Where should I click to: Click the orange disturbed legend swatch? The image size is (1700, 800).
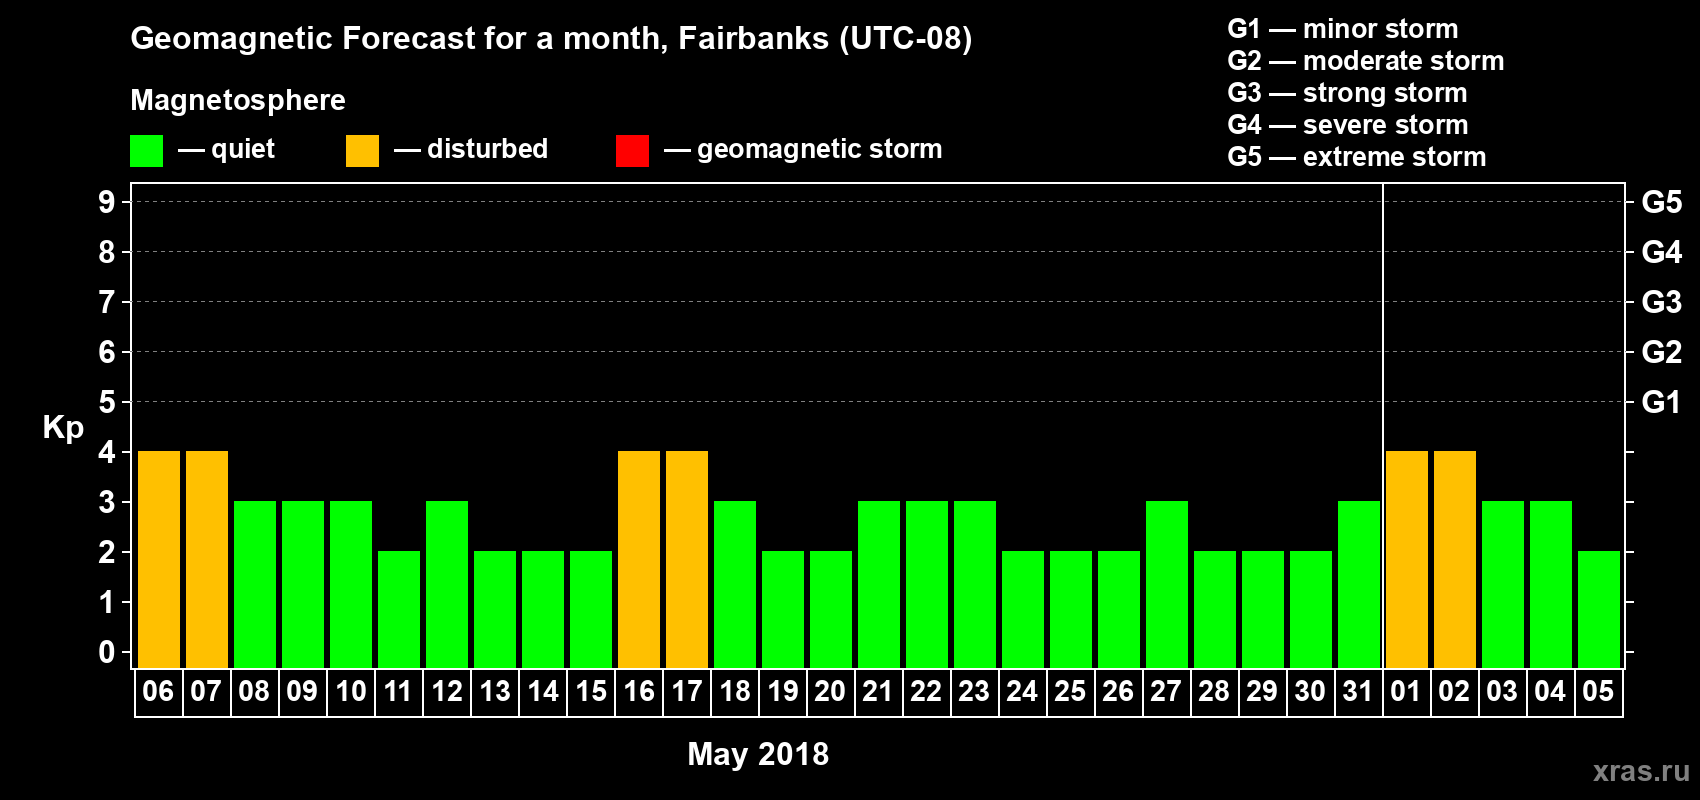pyautogui.click(x=362, y=151)
